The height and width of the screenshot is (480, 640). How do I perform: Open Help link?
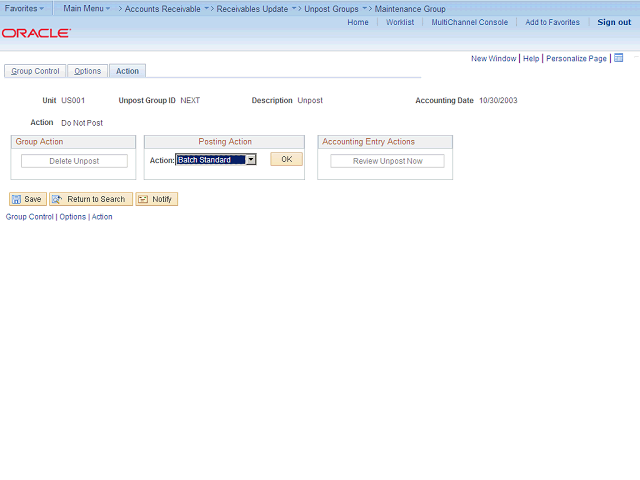click(531, 58)
